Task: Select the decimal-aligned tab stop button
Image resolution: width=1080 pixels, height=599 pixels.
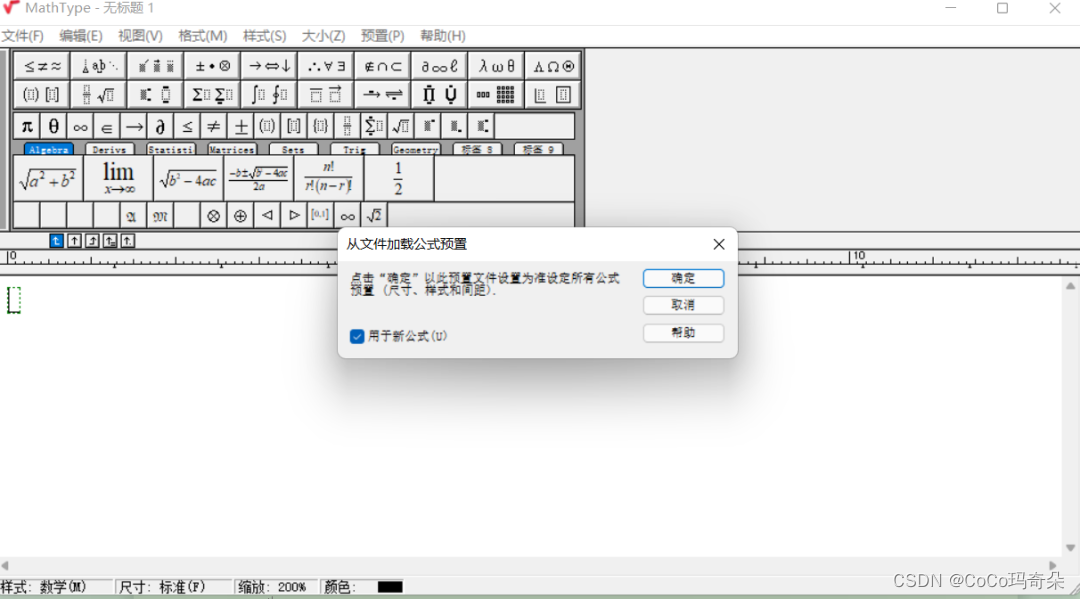Action: tap(128, 241)
